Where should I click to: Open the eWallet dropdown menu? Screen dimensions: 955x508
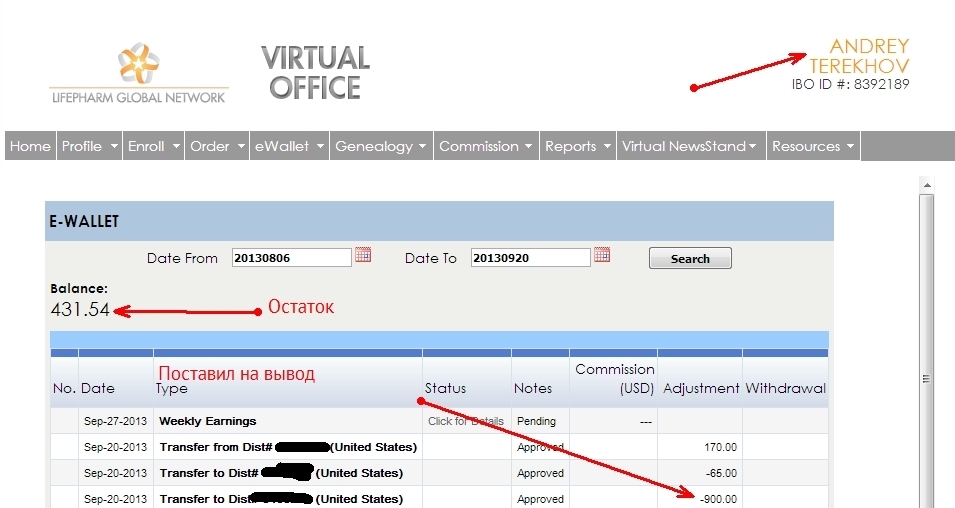pyautogui.click(x=289, y=146)
